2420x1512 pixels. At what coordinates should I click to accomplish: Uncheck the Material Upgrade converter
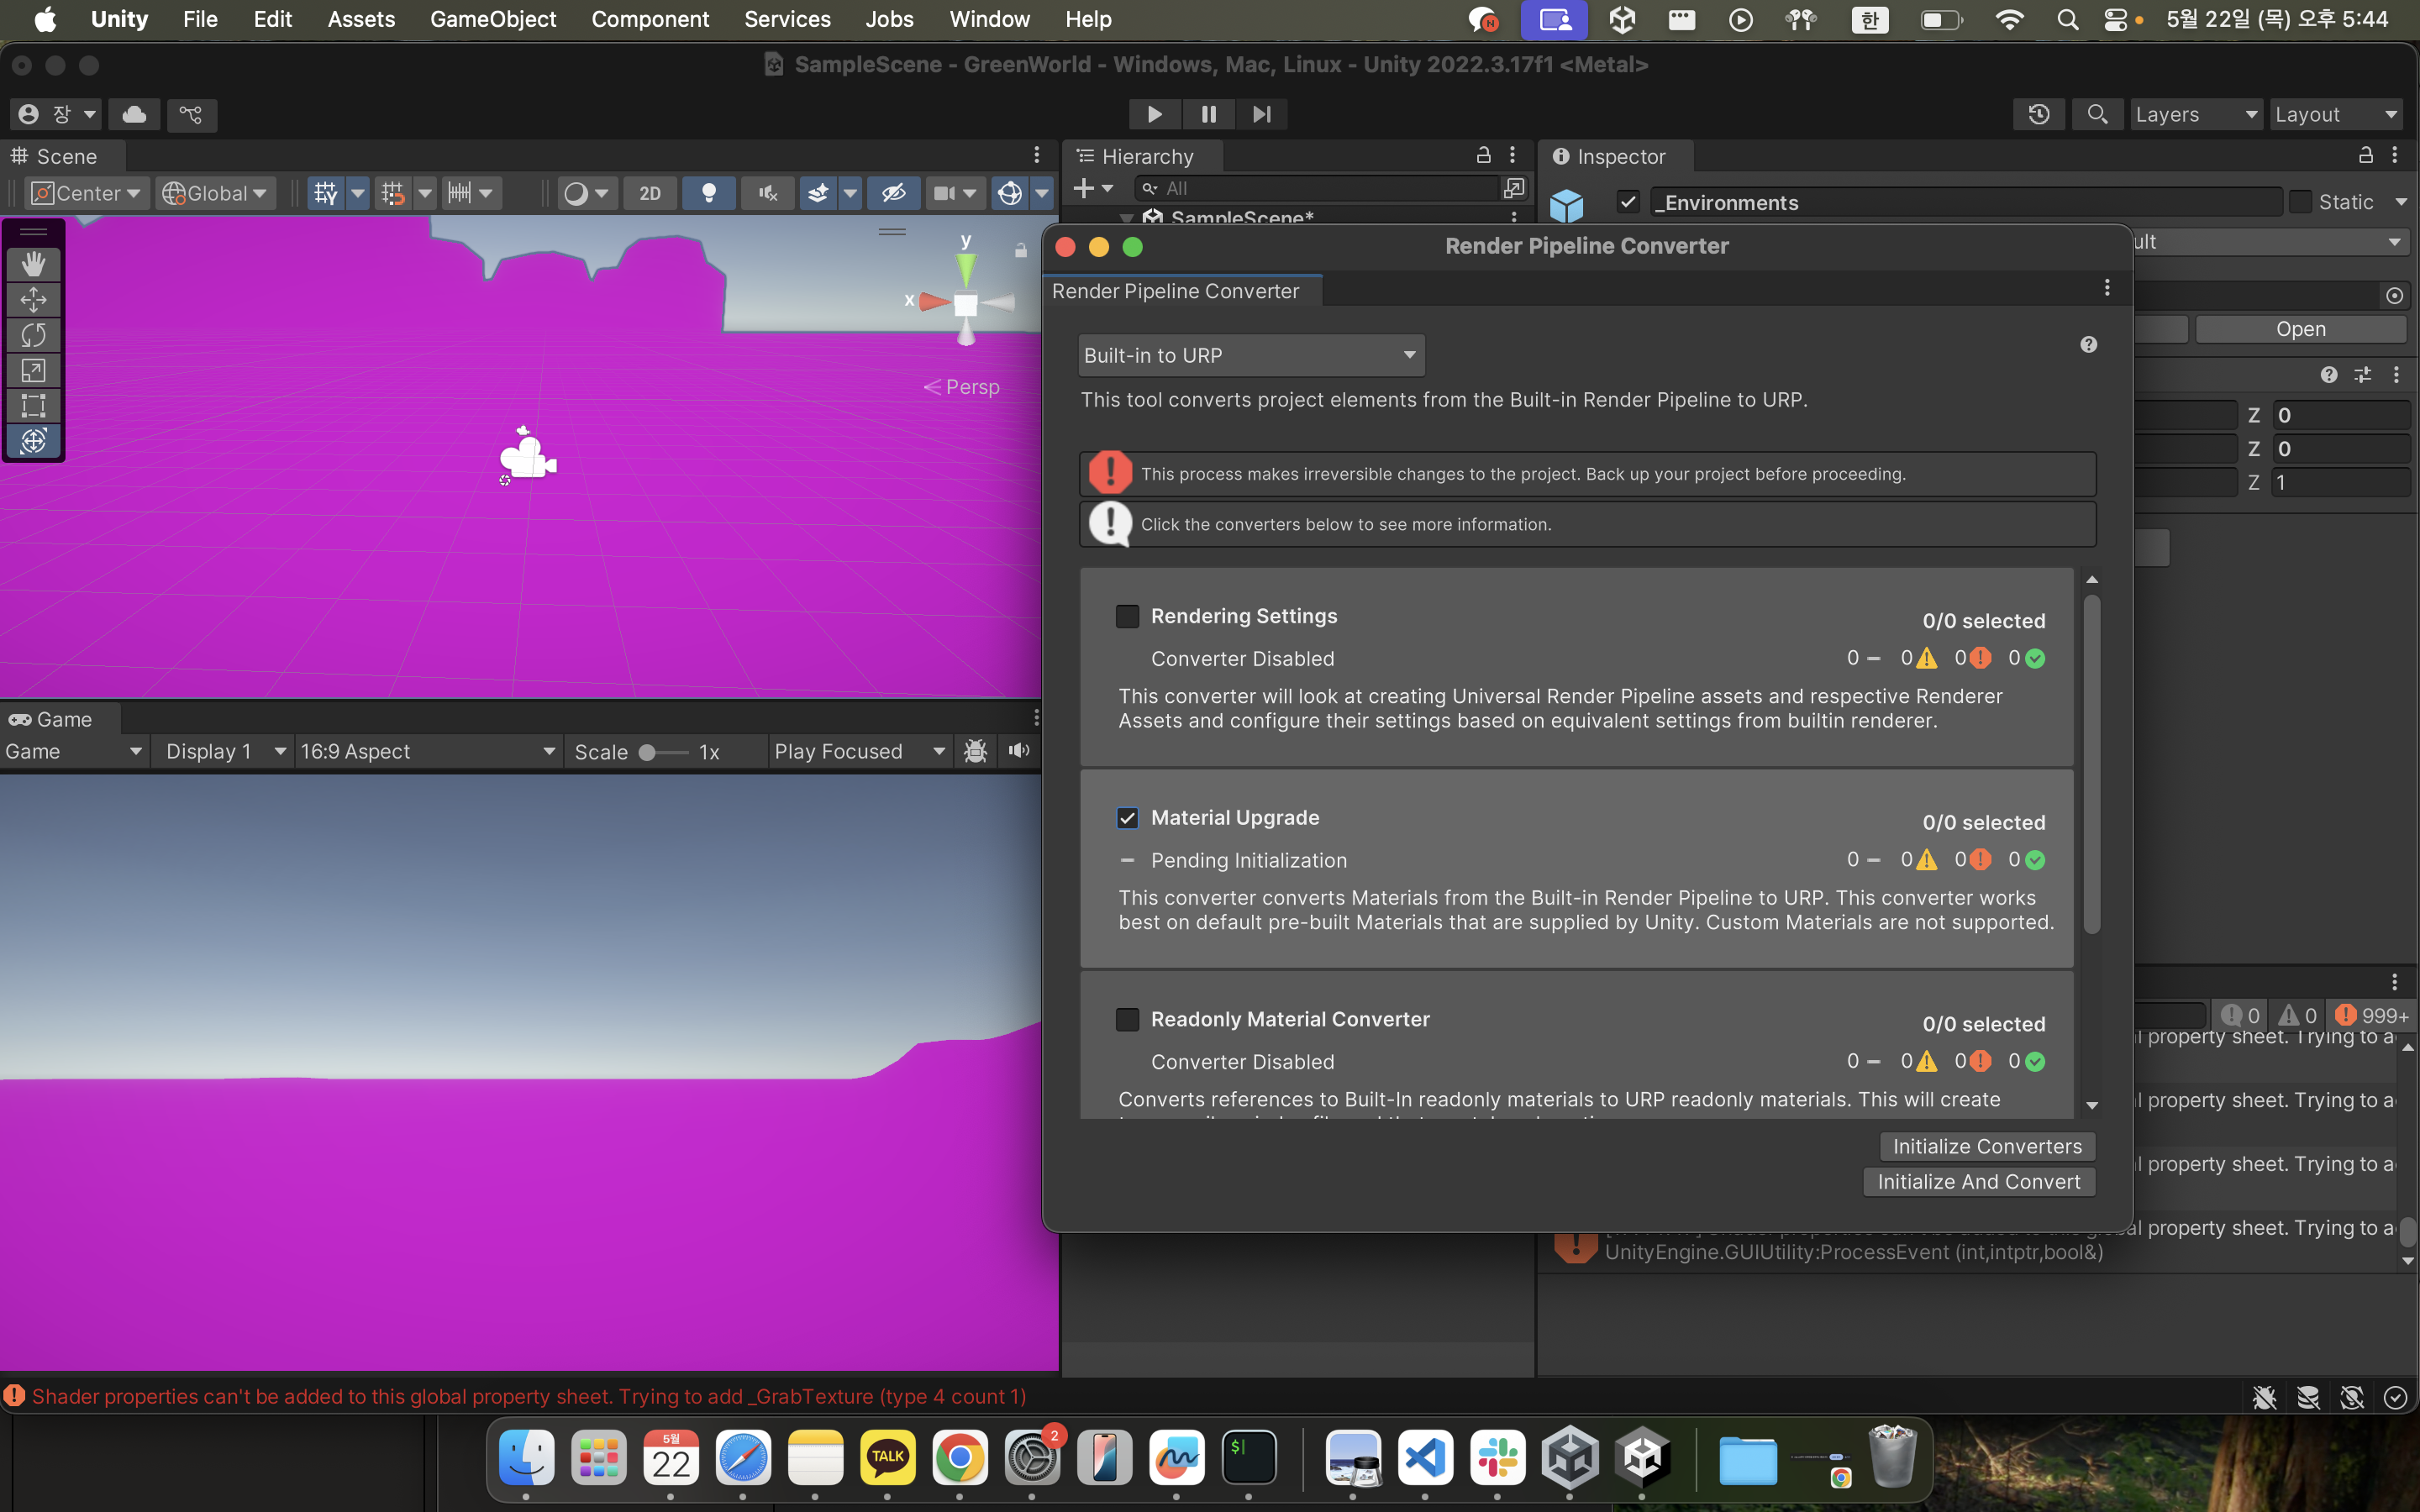point(1127,818)
